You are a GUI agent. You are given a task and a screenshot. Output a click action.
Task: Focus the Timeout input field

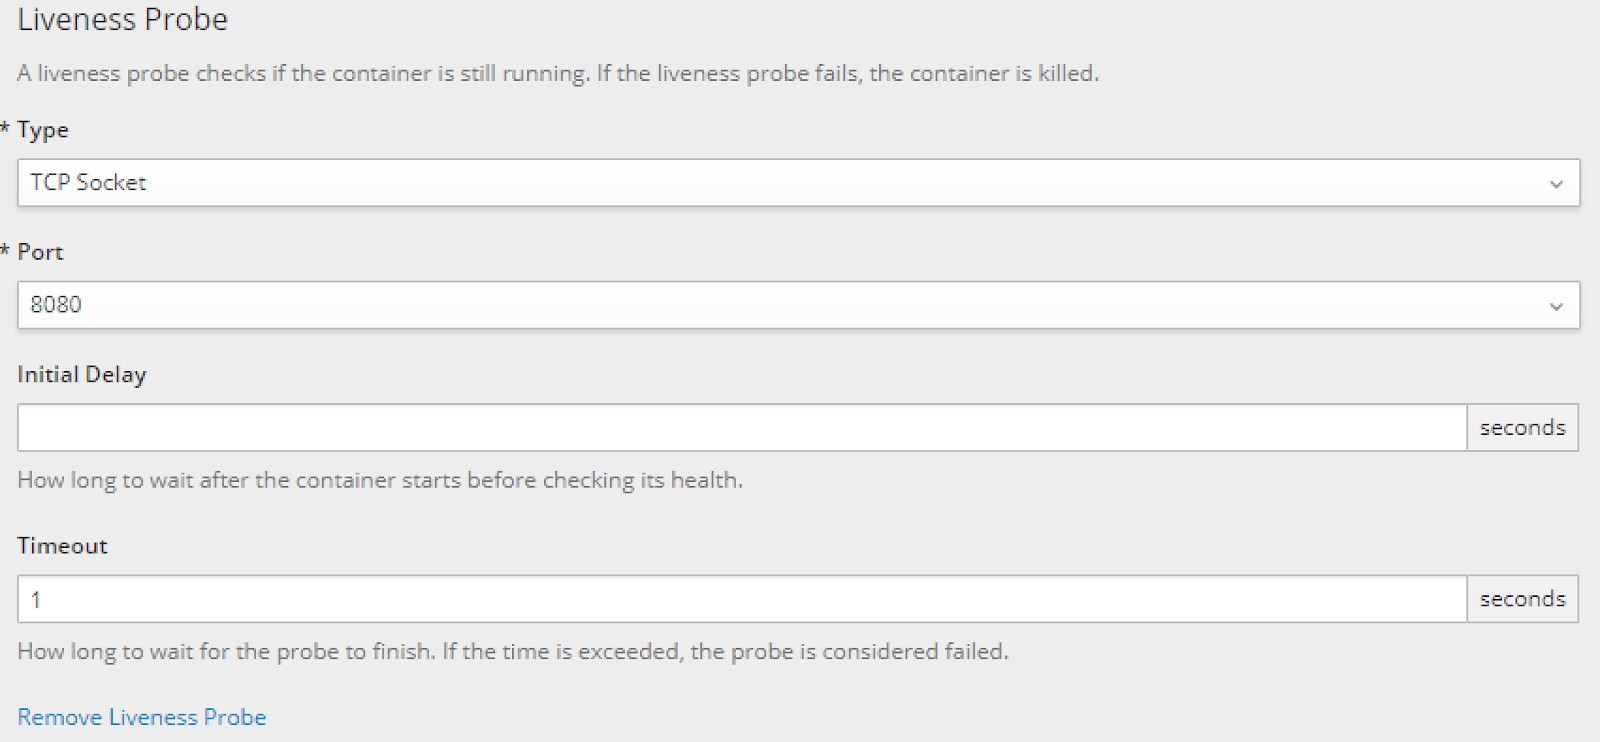point(742,599)
